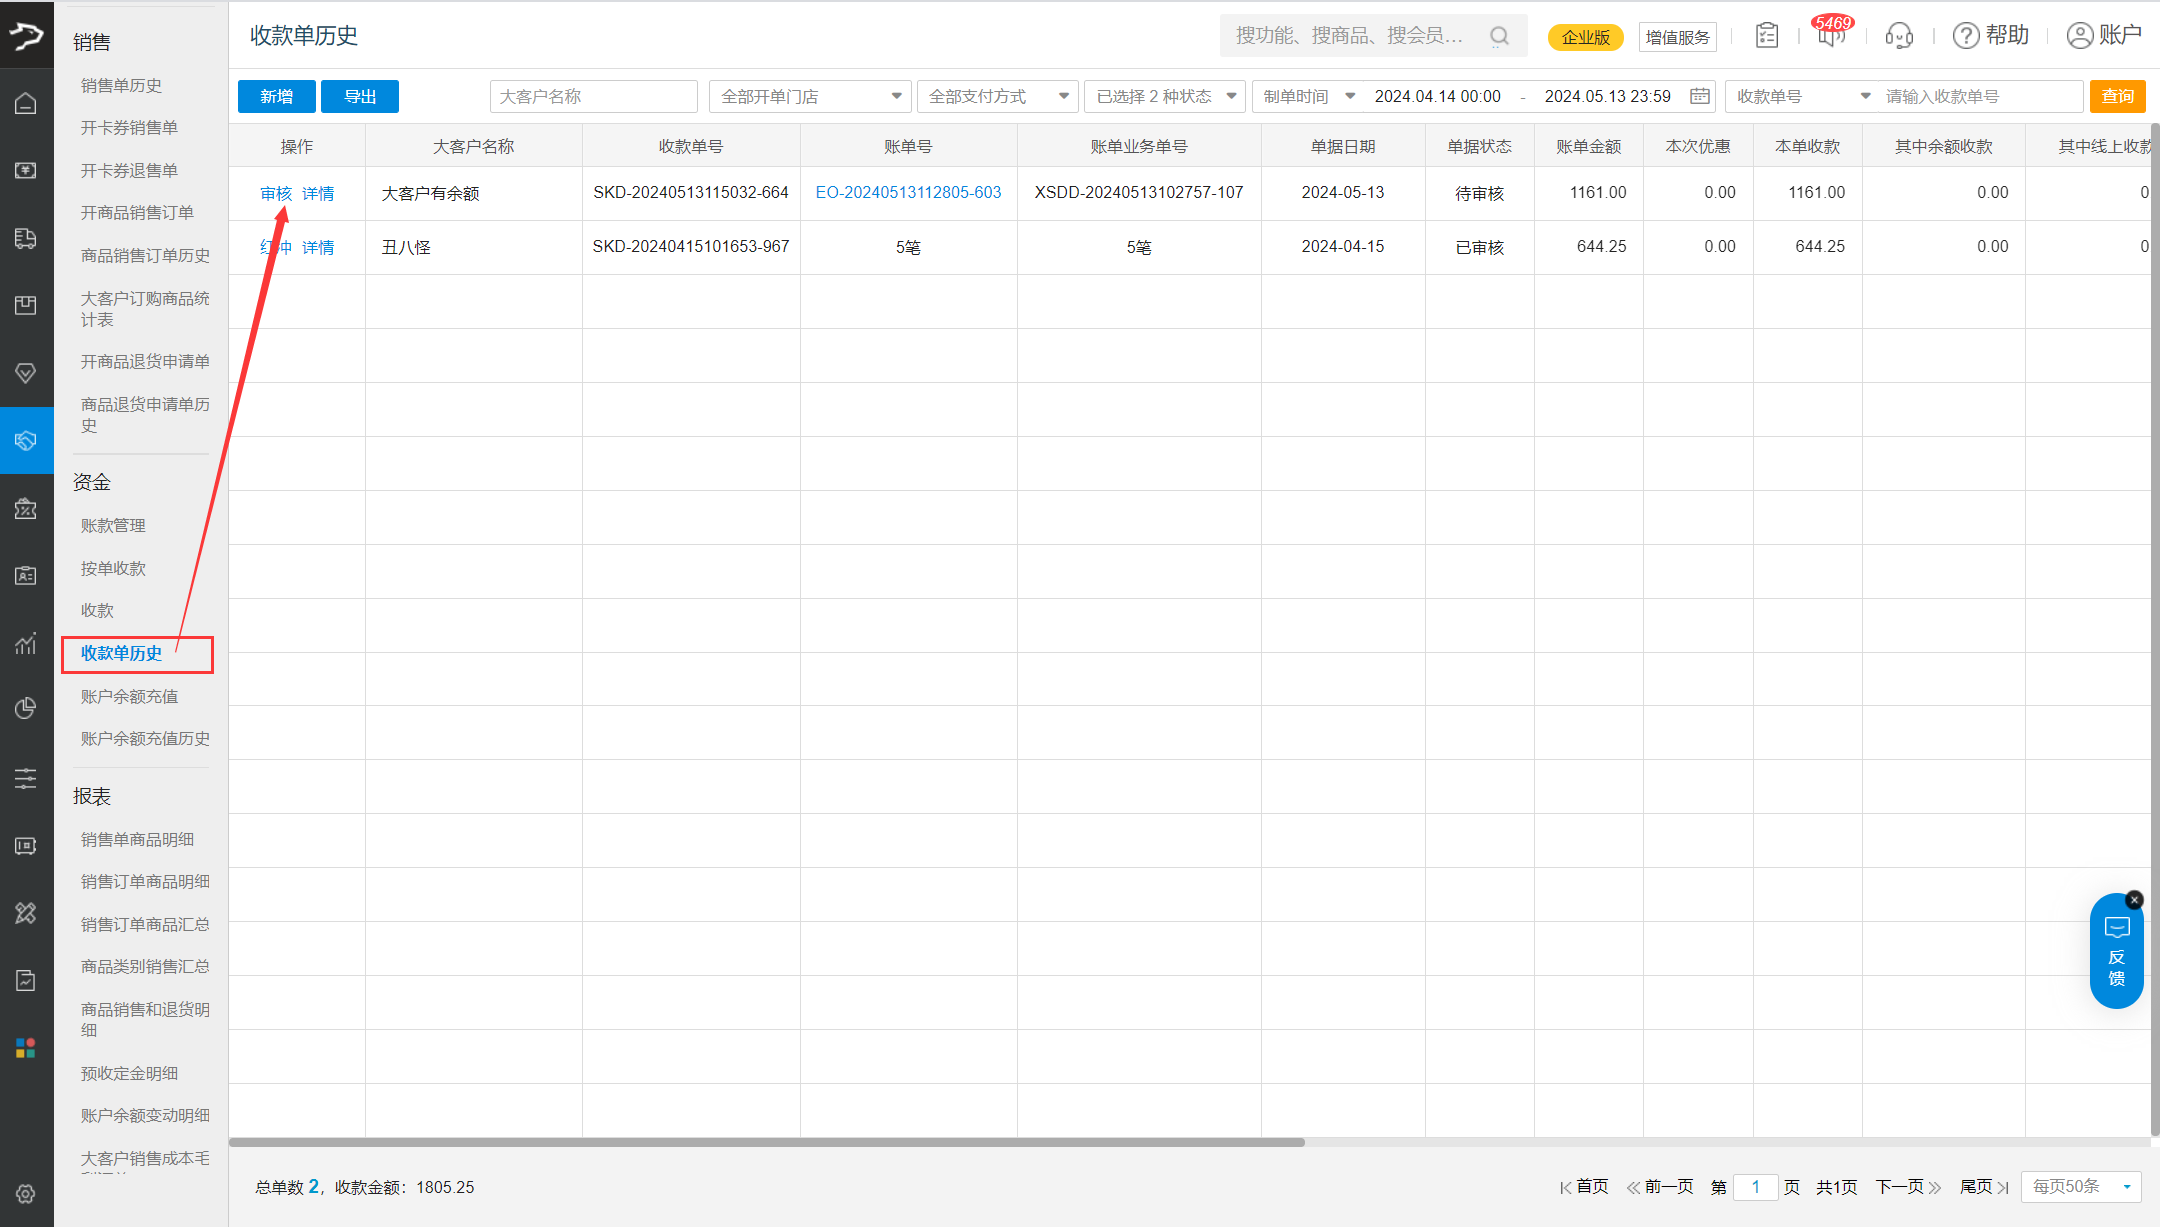Open 账户余额充值 menu item
The height and width of the screenshot is (1227, 2160).
pos(130,696)
